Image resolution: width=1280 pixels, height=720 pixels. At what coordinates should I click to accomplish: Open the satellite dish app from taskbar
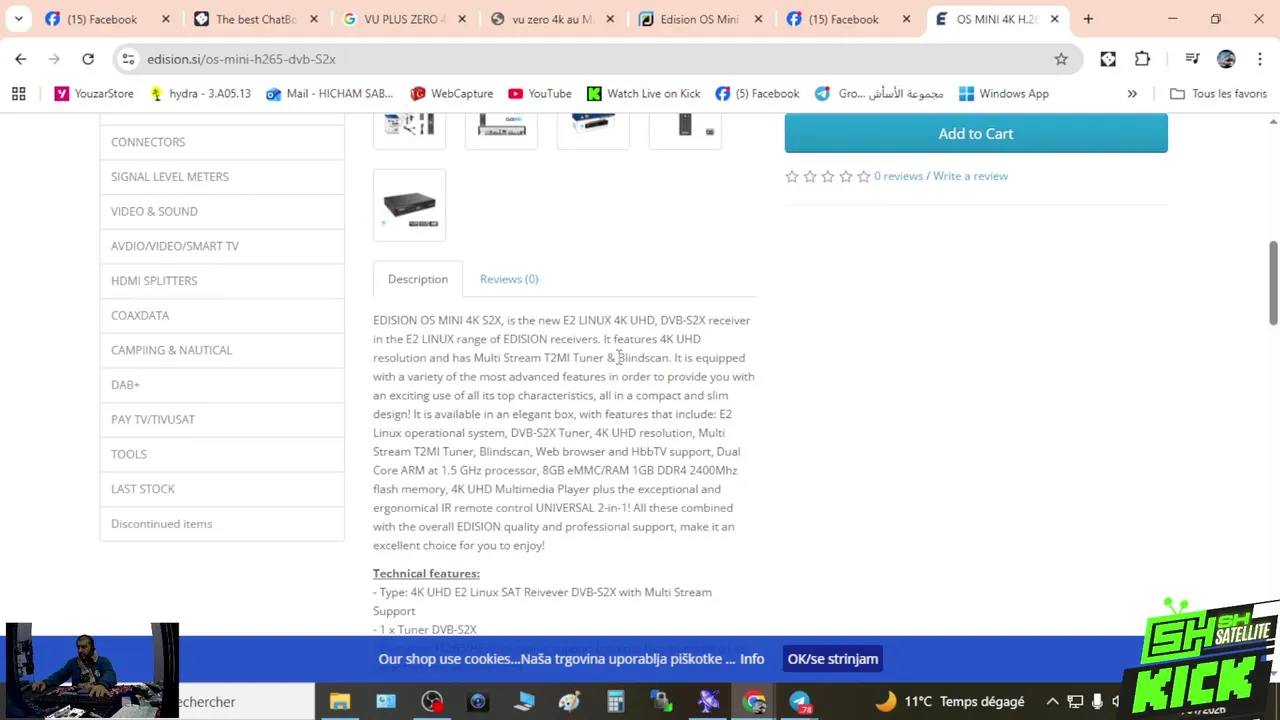point(708,702)
